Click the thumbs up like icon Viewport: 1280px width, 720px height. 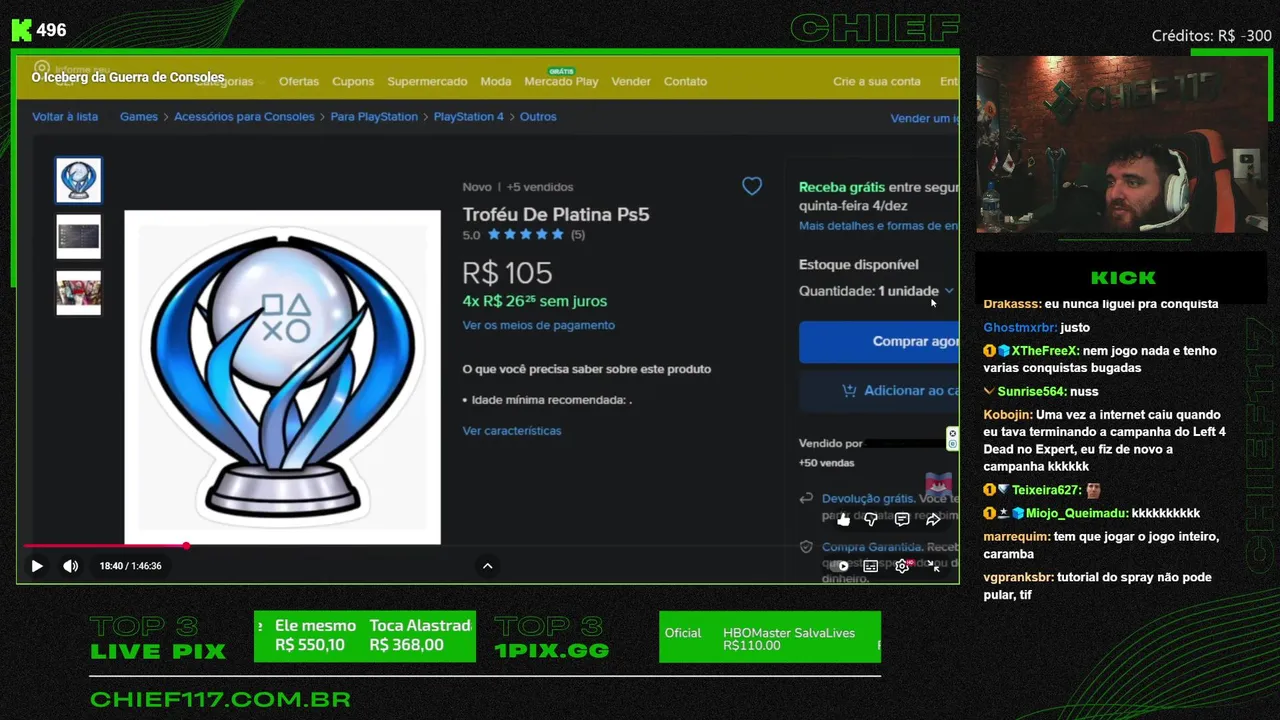coord(843,519)
